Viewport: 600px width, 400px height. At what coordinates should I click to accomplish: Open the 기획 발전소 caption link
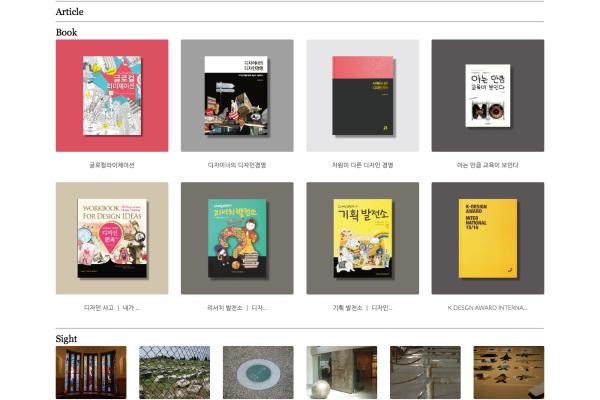point(362,308)
